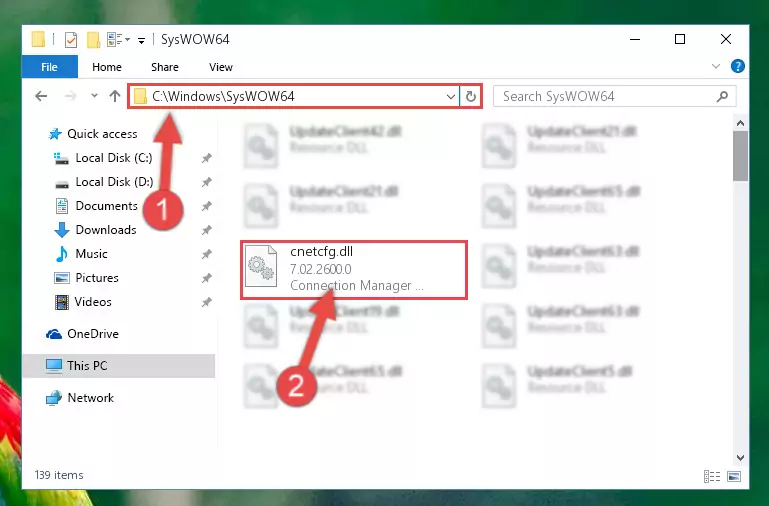Click the scrollbar down arrow
This screenshot has width=769, height=506.
point(741,458)
